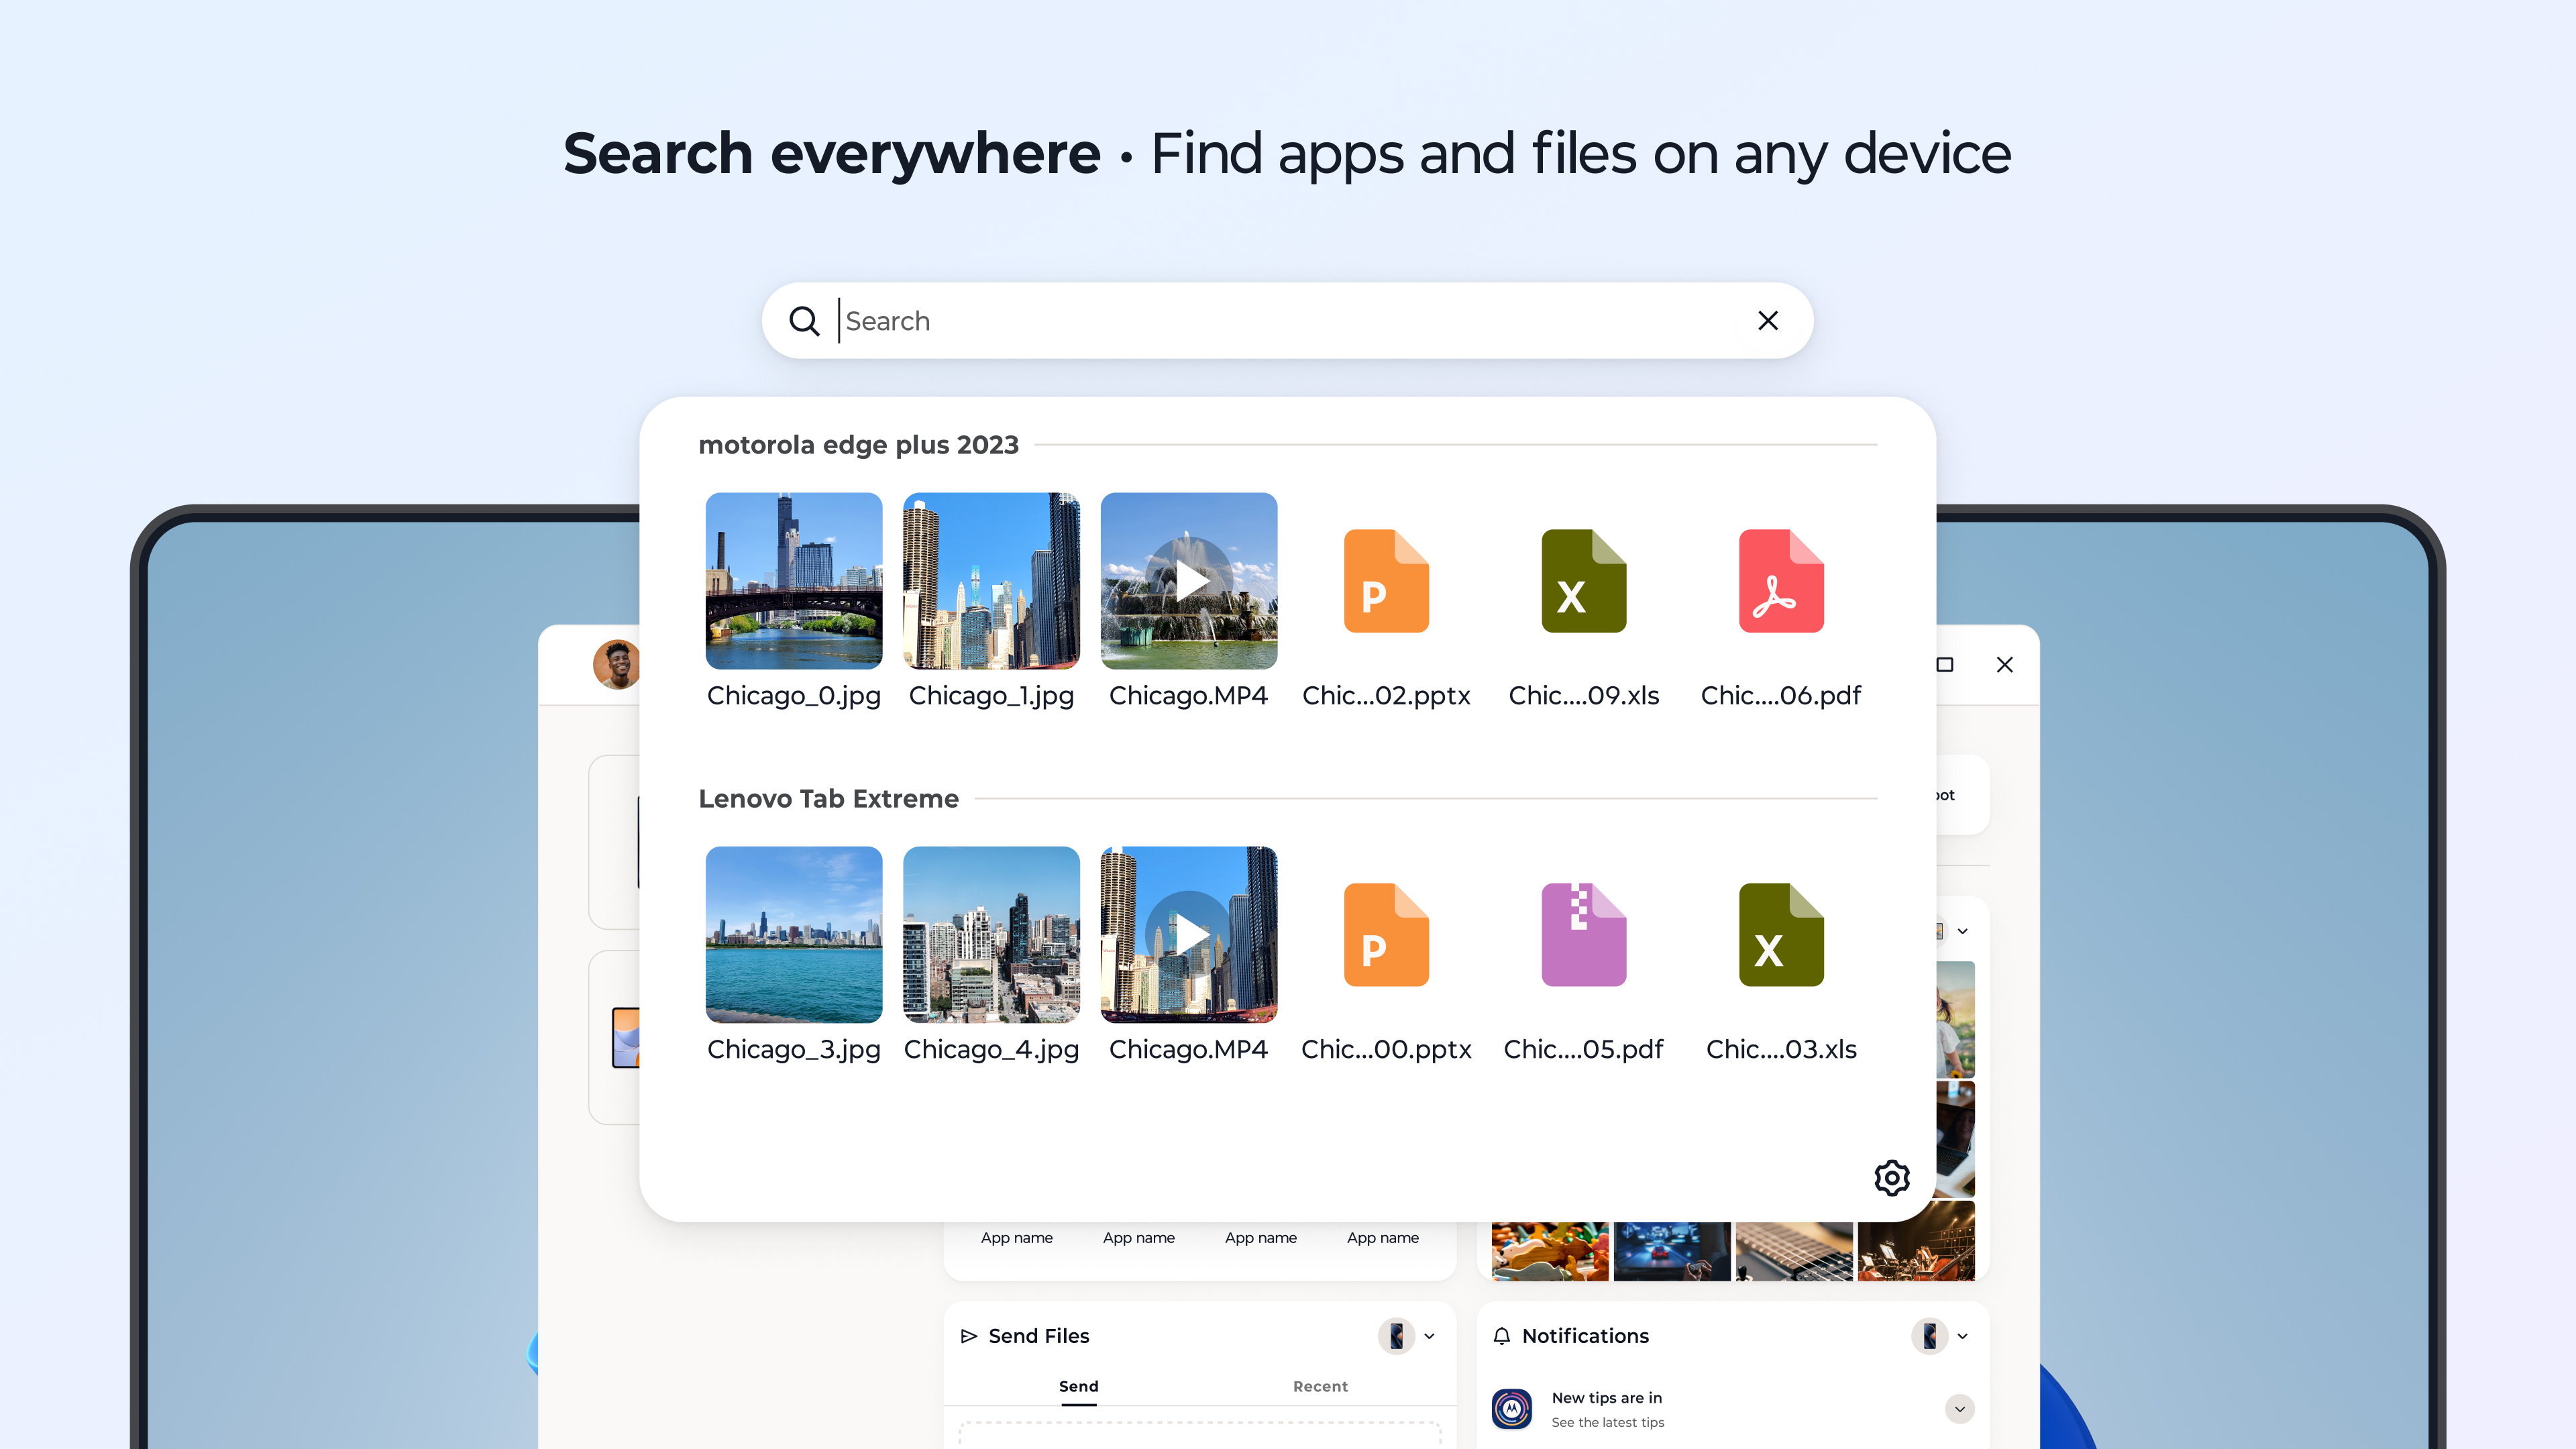2576x1449 pixels.
Task: Open the Chic....06.pdf document
Action: pyautogui.click(x=1780, y=582)
